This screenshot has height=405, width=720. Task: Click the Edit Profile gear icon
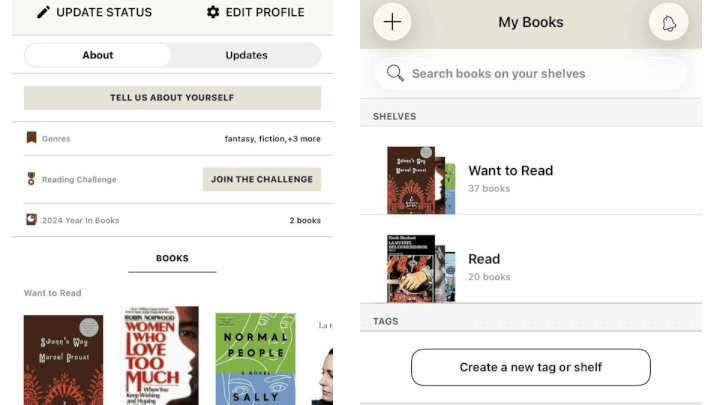pos(213,12)
